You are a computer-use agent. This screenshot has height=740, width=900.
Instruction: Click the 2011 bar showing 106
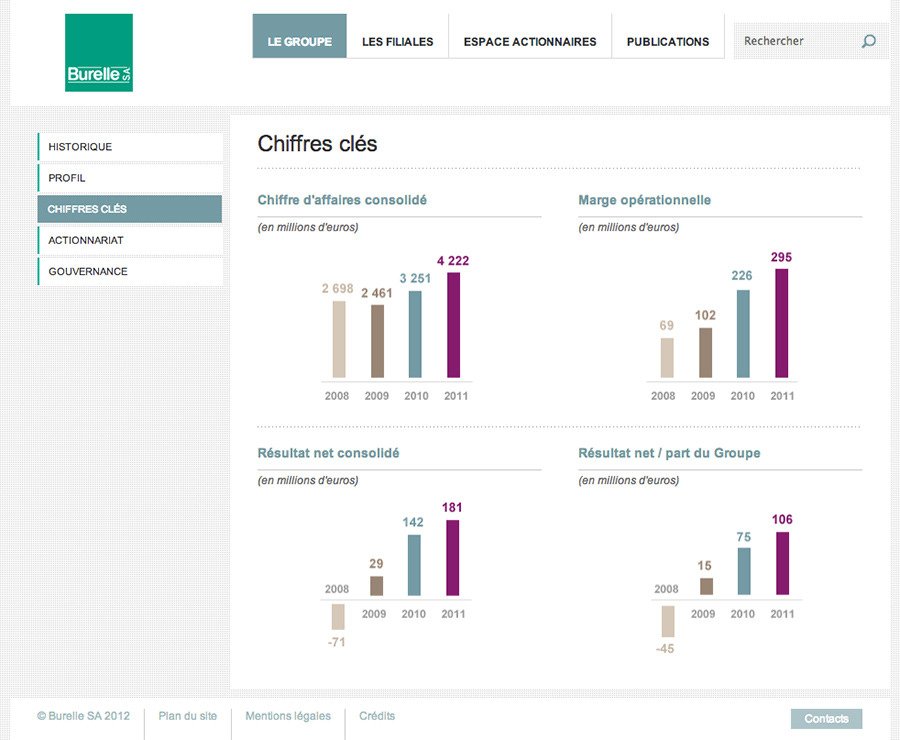782,565
